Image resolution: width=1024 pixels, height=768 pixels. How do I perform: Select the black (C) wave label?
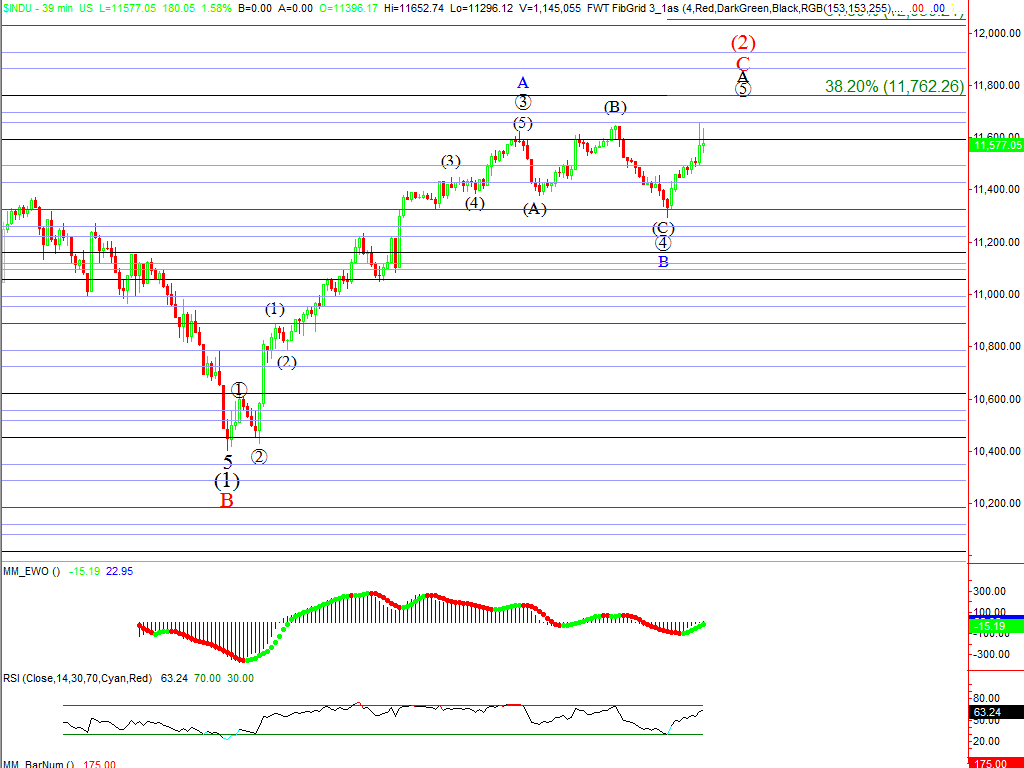663,227
